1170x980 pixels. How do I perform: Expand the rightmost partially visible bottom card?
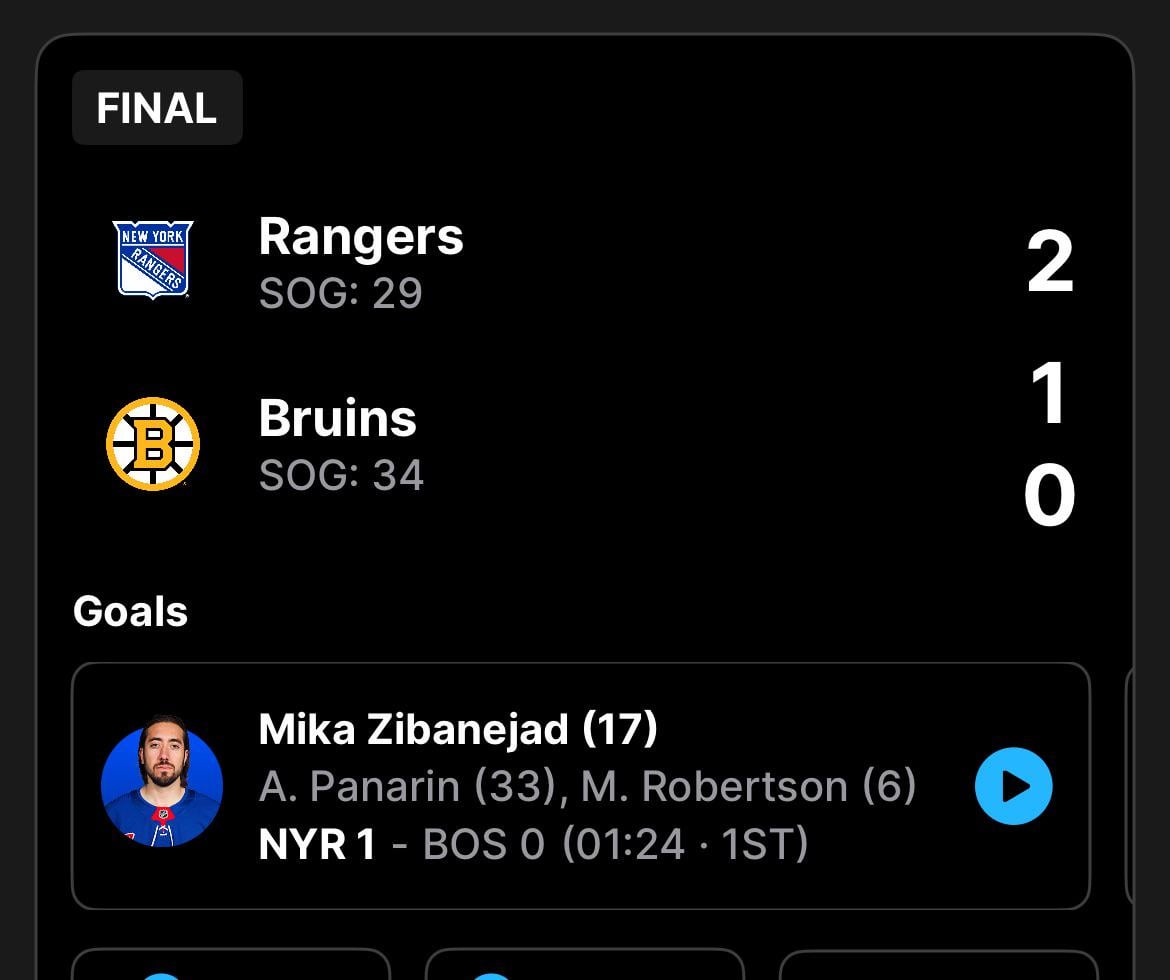[940, 965]
